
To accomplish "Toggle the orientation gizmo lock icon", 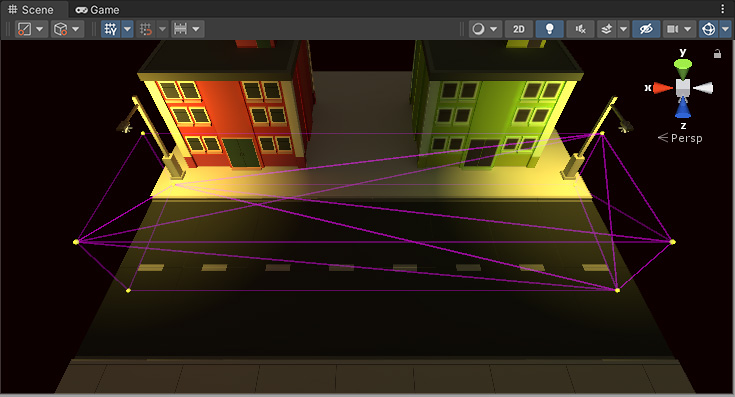I will pyautogui.click(x=717, y=54).
